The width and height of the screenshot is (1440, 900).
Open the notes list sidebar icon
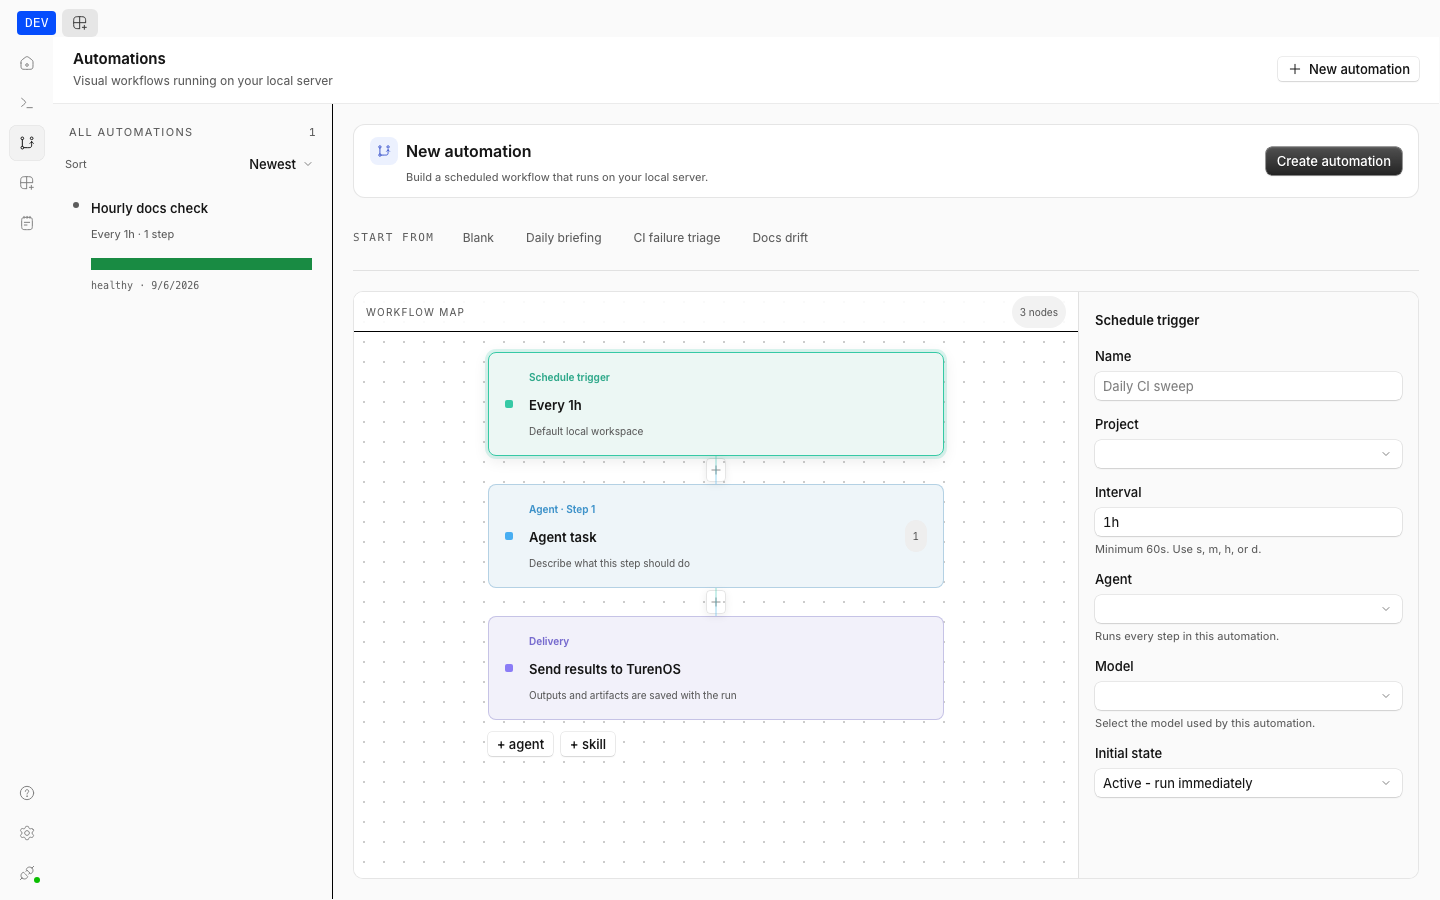pyautogui.click(x=27, y=223)
